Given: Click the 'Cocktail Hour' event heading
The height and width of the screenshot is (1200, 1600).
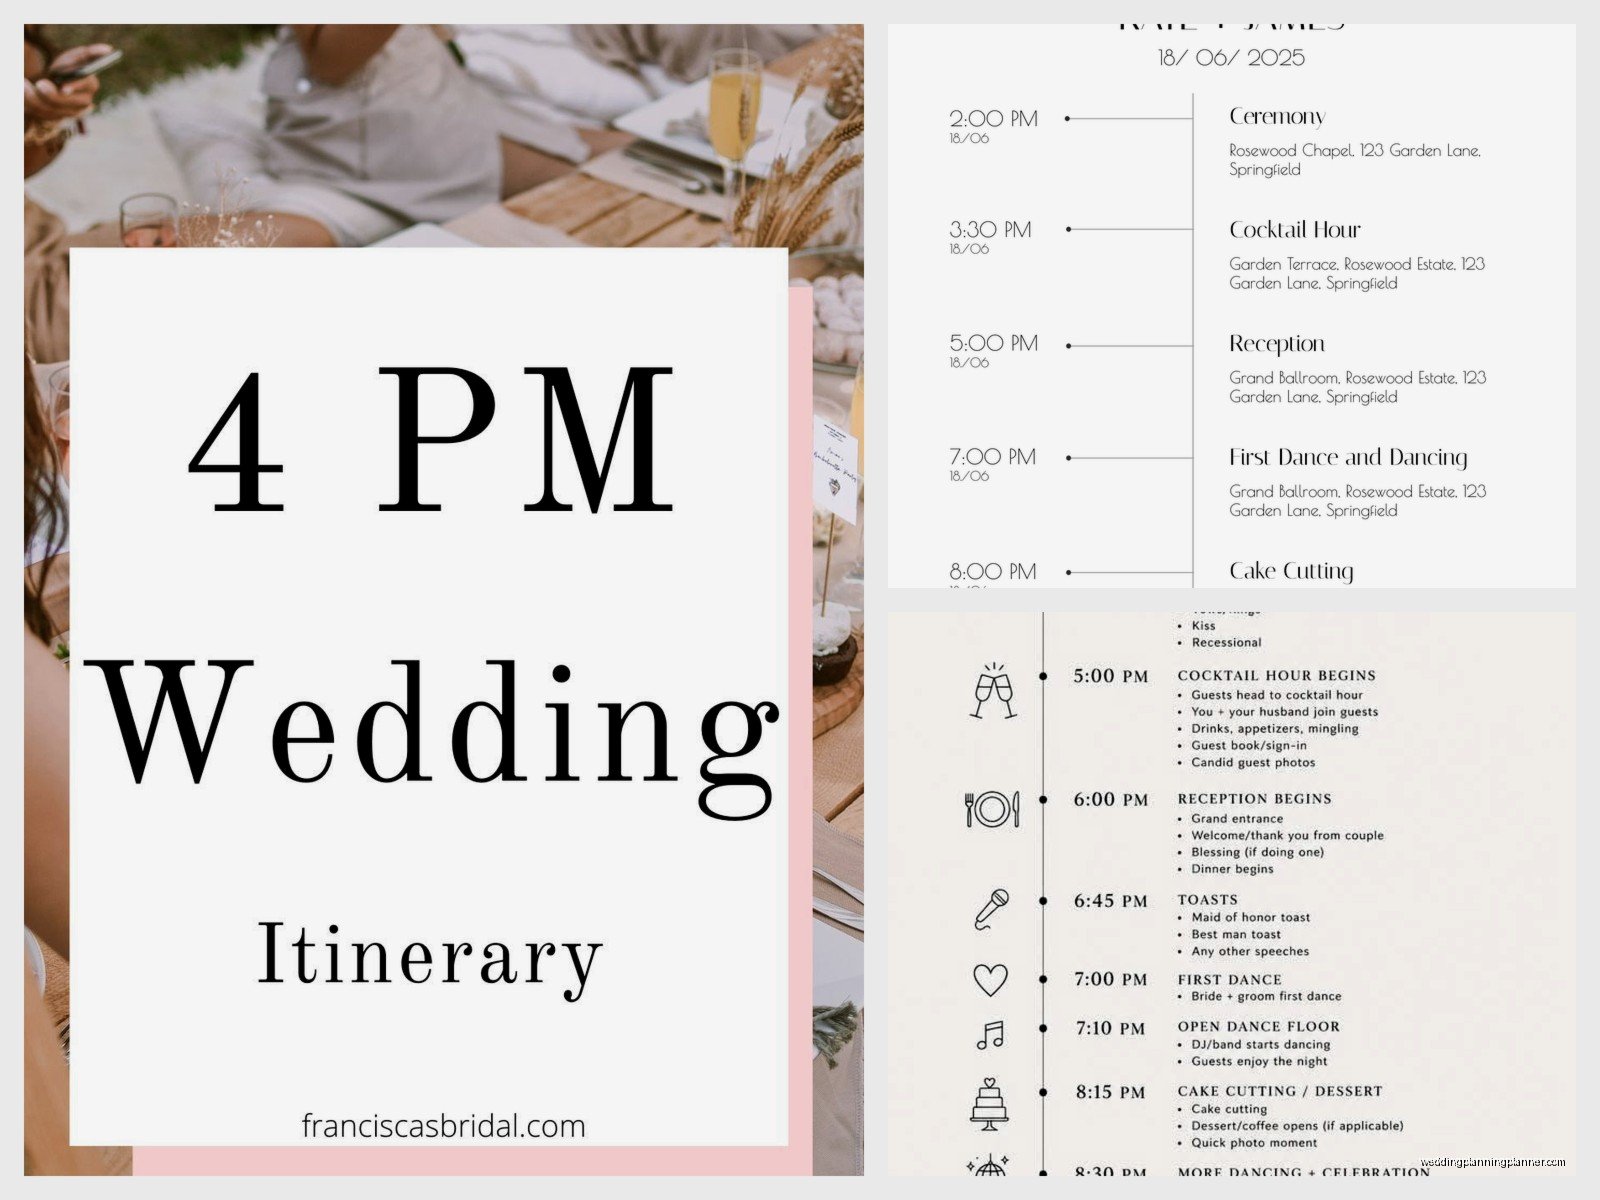Looking at the screenshot, I should [x=1295, y=230].
